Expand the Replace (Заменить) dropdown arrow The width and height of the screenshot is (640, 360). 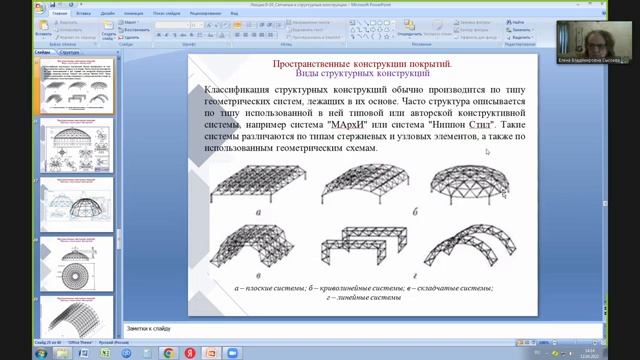point(533,30)
